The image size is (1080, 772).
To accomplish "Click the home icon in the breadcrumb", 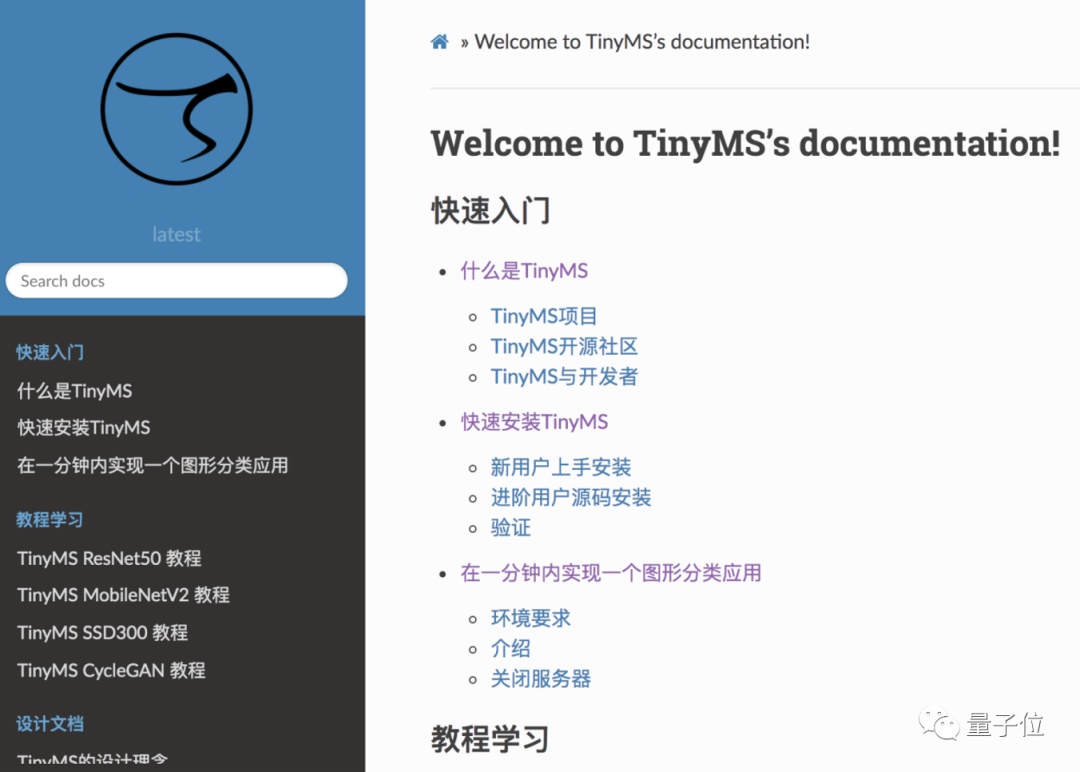I will 439,42.
